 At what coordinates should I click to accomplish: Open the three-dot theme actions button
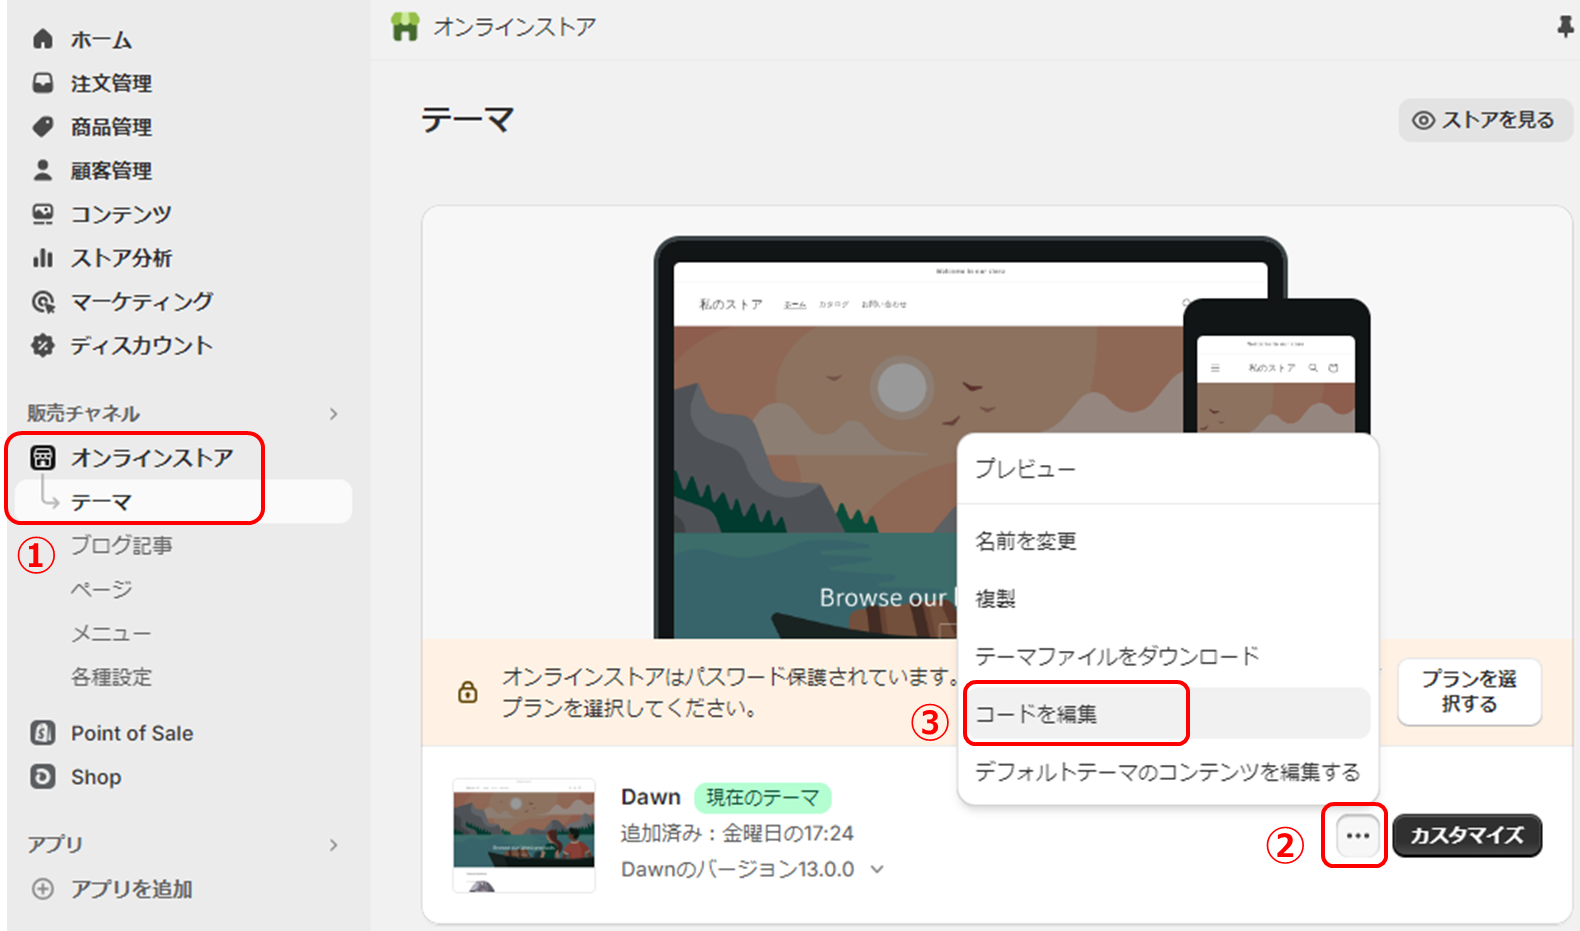coord(1357,835)
